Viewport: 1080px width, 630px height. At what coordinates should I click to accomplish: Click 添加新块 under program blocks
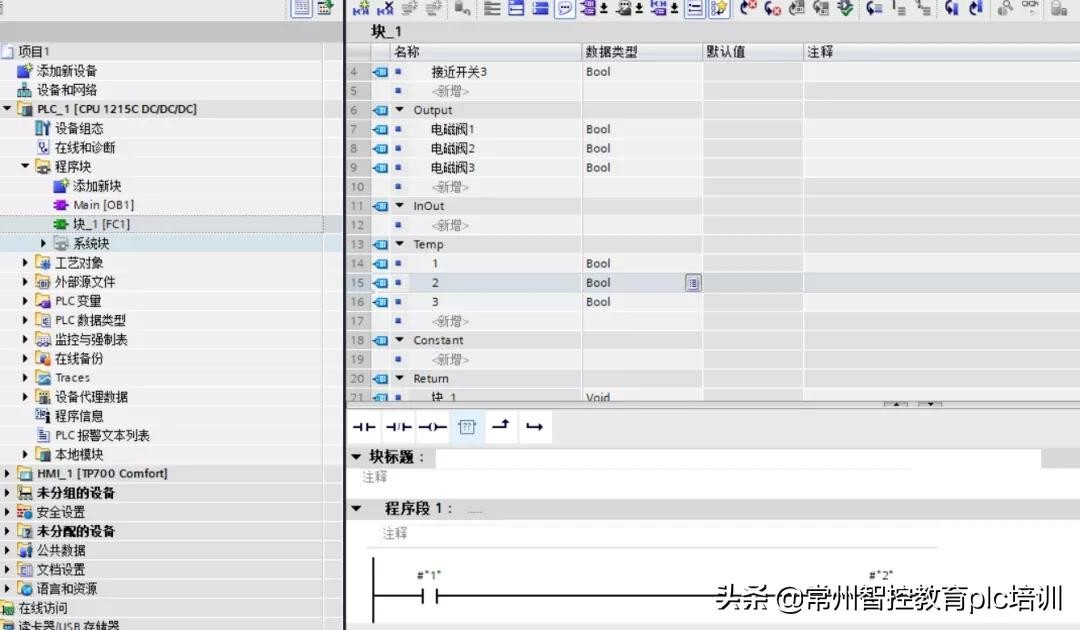coord(96,186)
